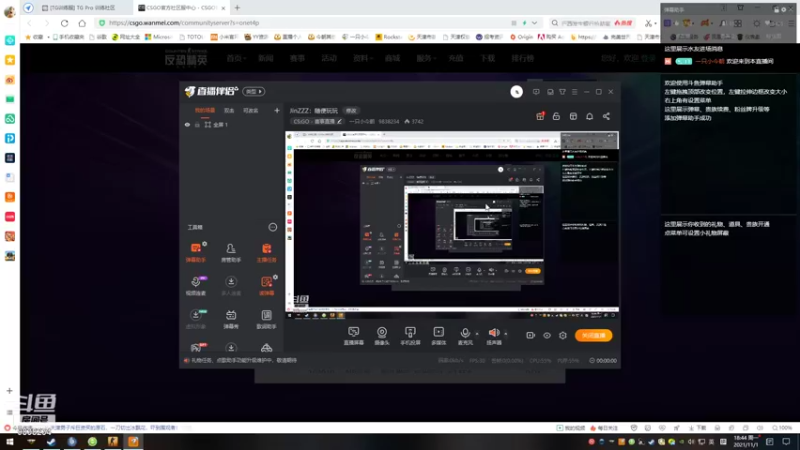The width and height of the screenshot is (800, 450).
Task: Open the notification bell in streaming app
Action: (589, 116)
